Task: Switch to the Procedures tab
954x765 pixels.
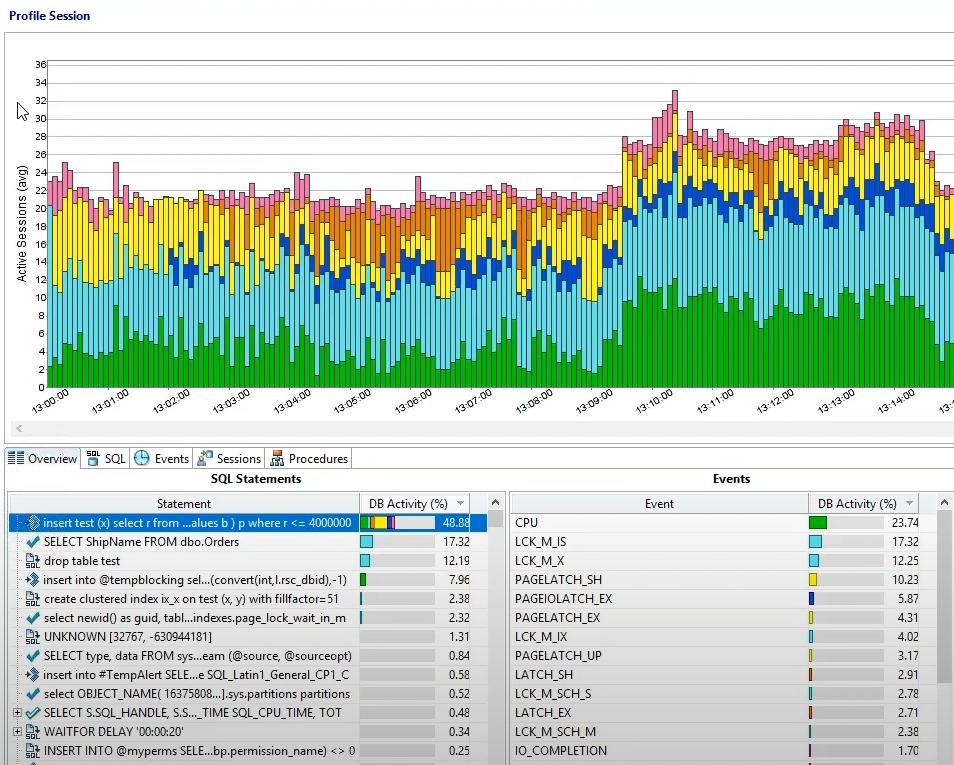Action: coord(309,458)
